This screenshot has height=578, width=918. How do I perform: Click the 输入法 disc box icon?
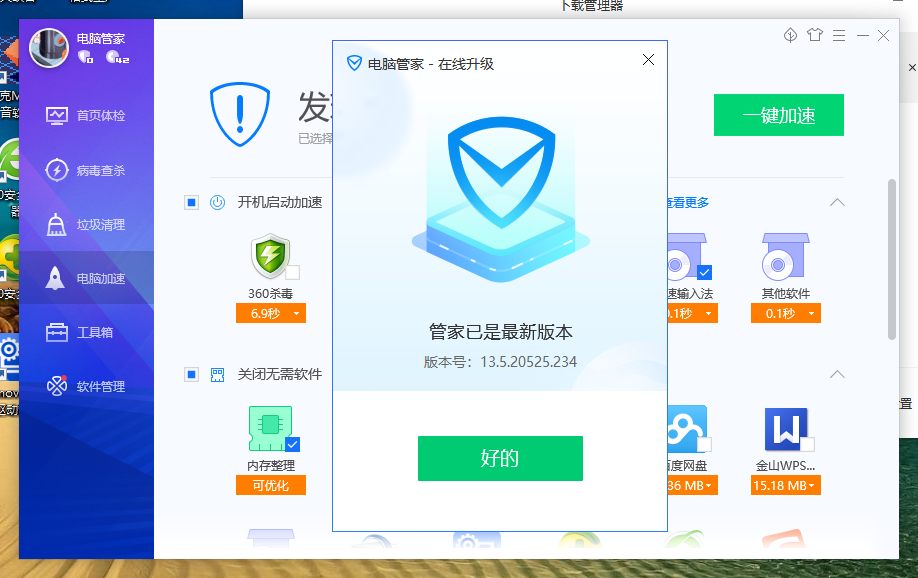tap(687, 256)
